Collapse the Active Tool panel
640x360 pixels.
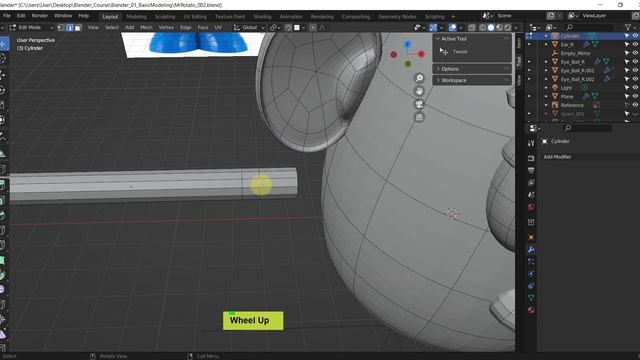tap(472, 39)
